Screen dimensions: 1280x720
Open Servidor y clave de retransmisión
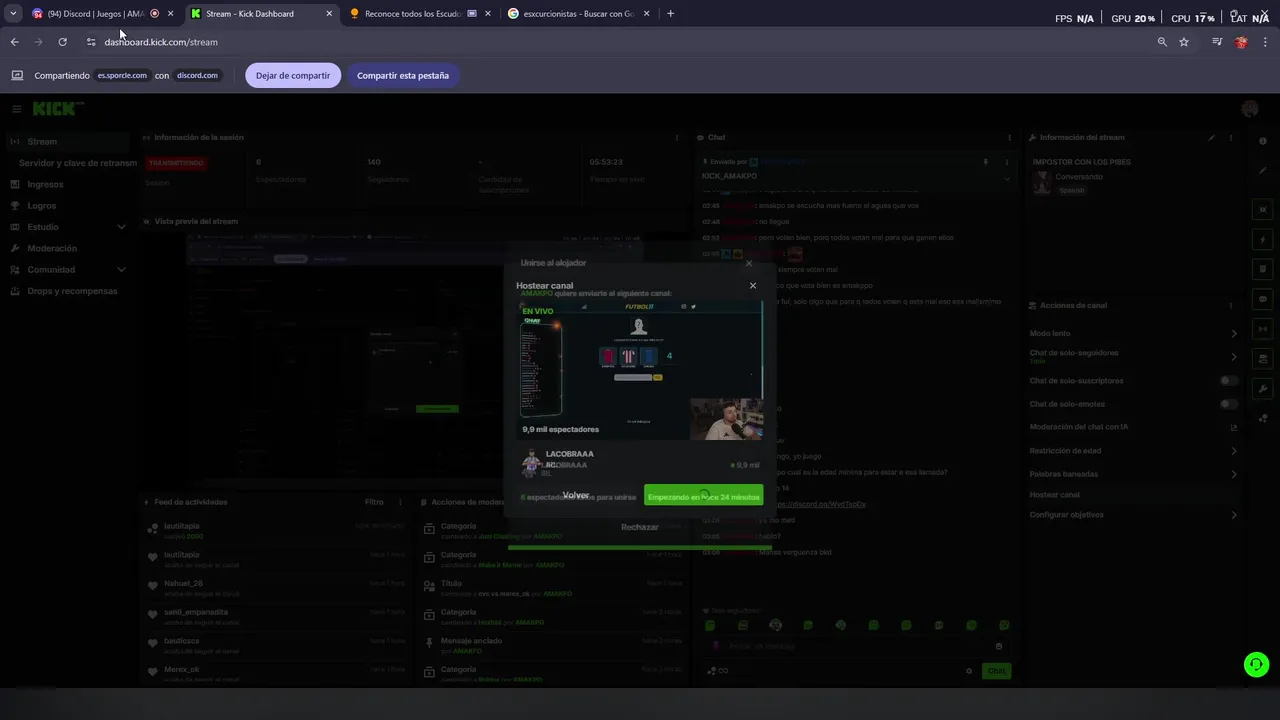[78, 163]
